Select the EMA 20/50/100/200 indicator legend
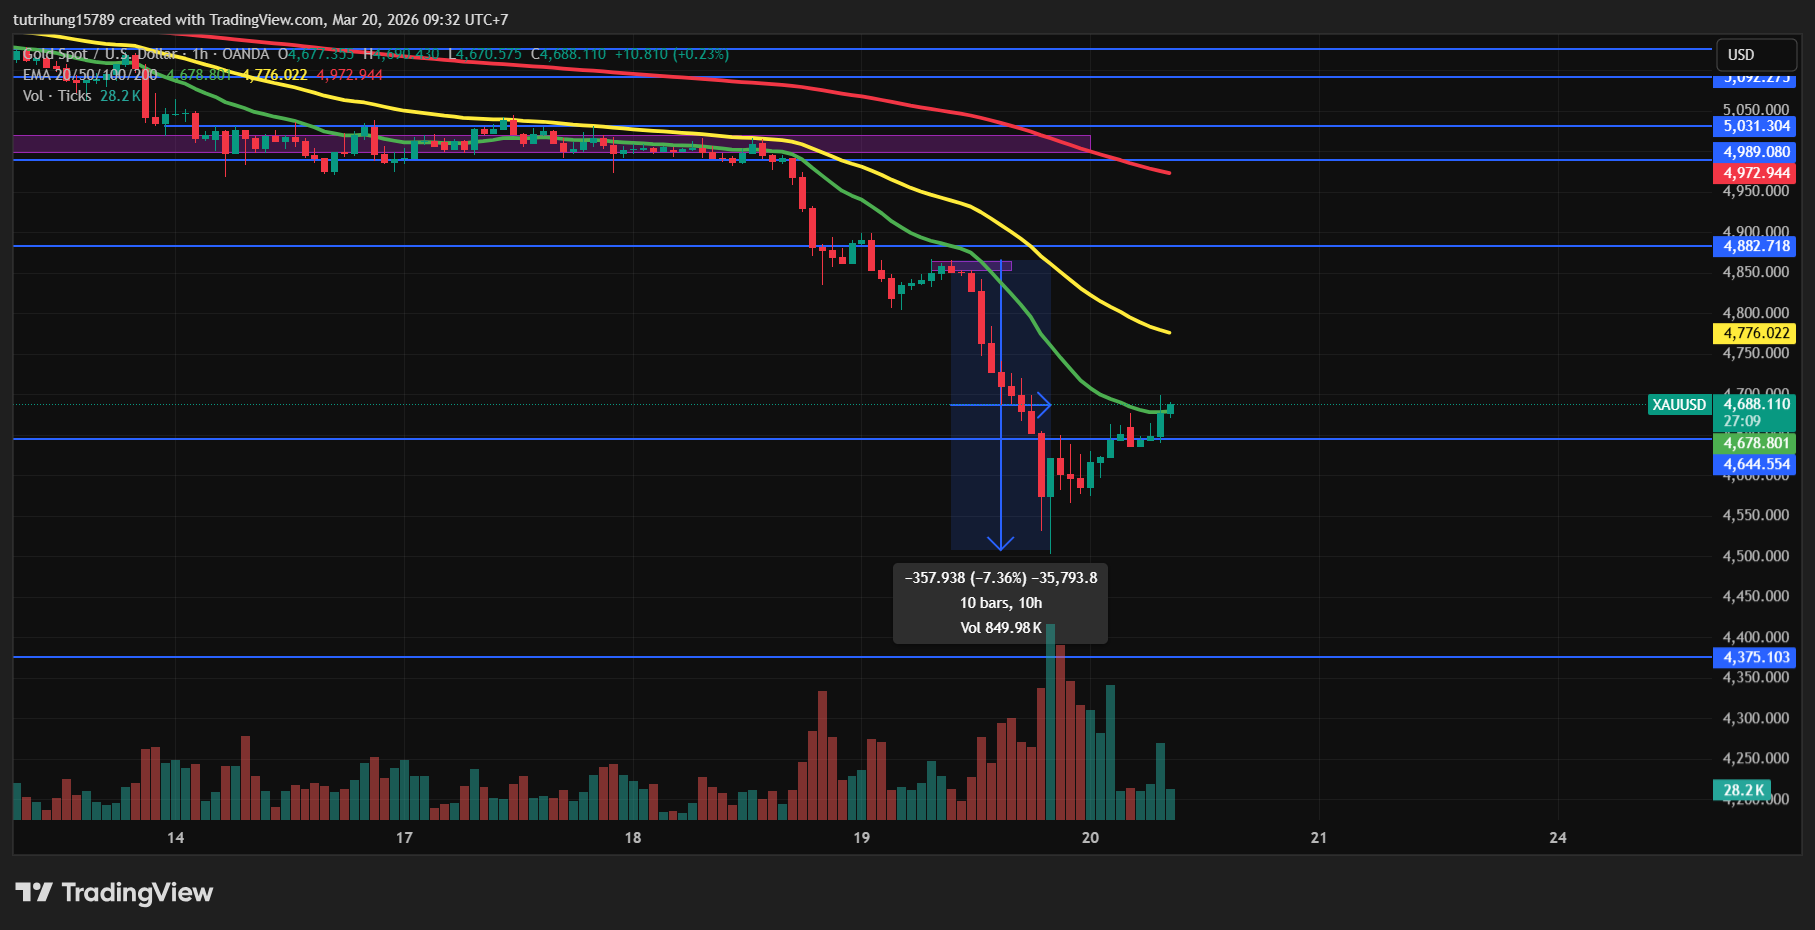Viewport: 1815px width, 930px height. click(90, 75)
